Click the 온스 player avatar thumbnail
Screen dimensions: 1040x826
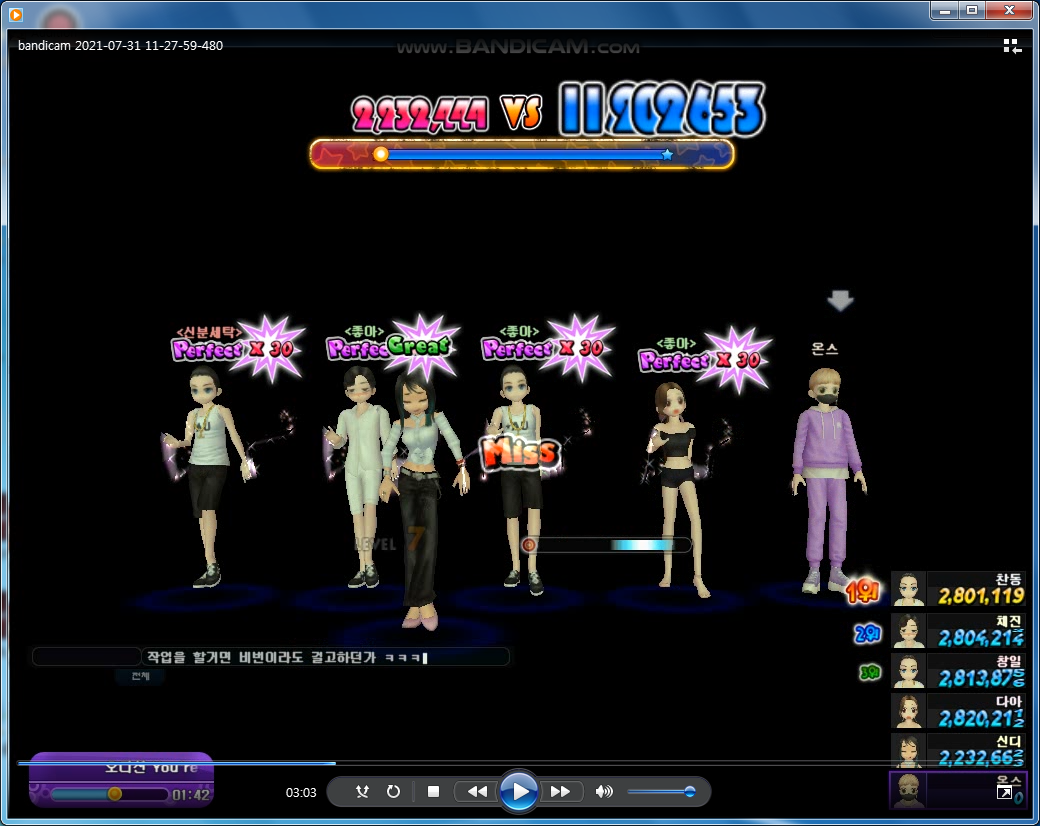[907, 790]
